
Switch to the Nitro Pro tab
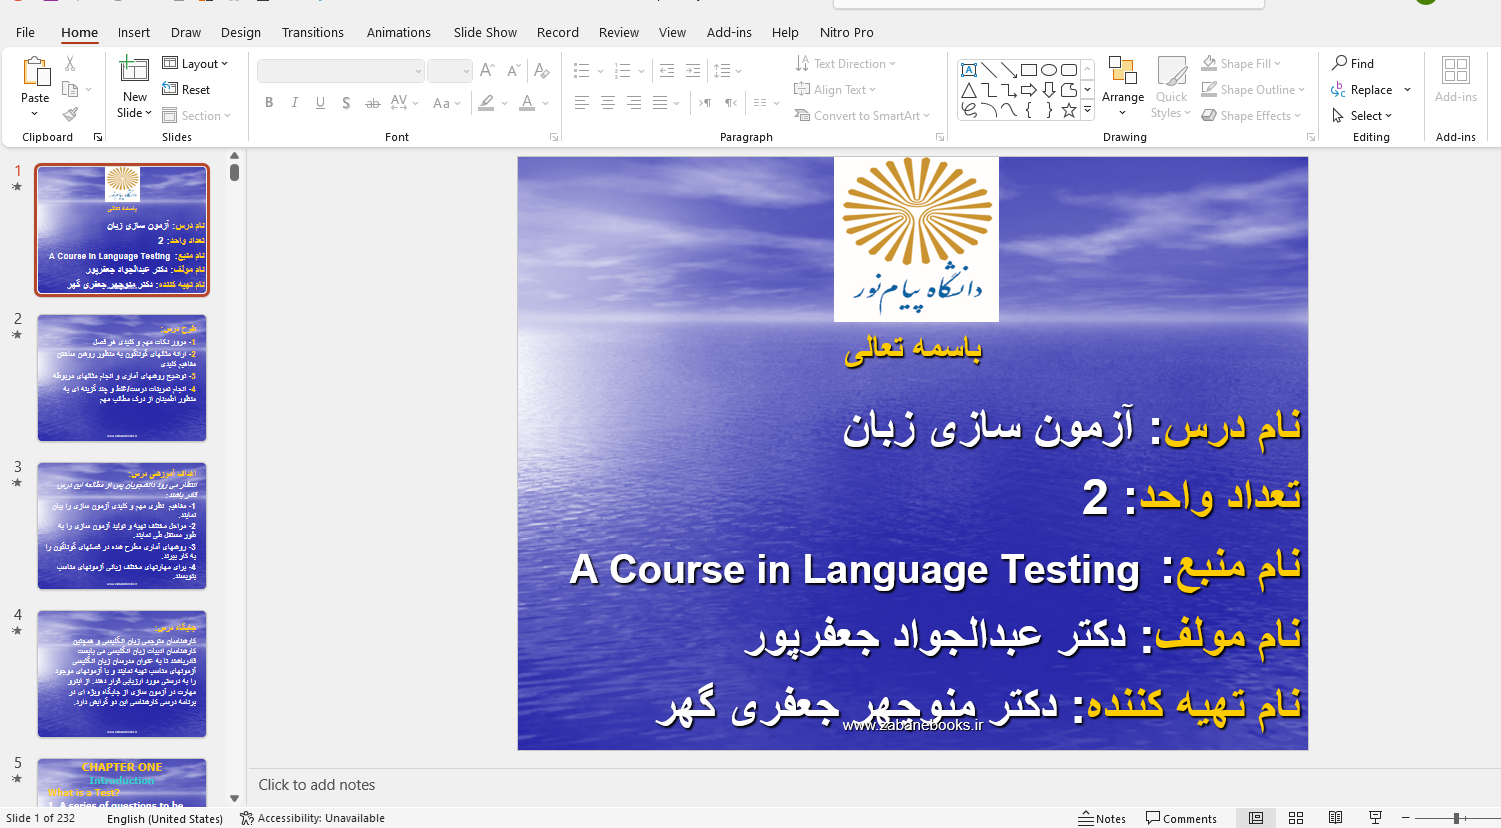tap(847, 32)
